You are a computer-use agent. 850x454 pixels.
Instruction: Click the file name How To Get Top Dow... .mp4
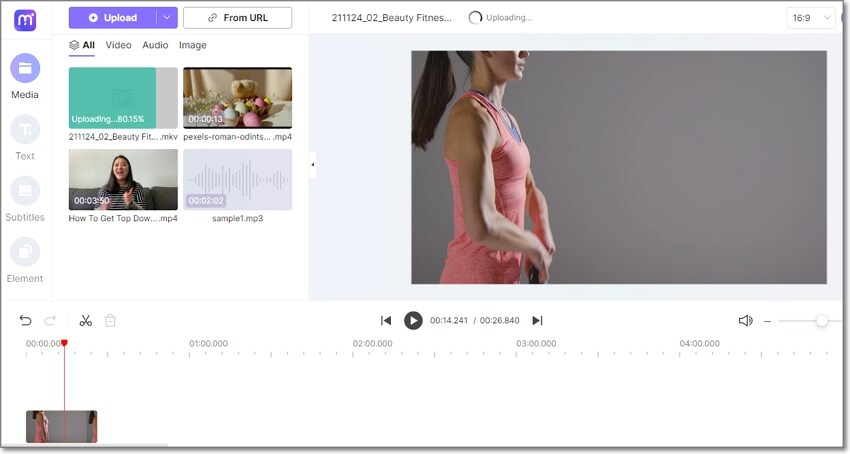coord(123,218)
